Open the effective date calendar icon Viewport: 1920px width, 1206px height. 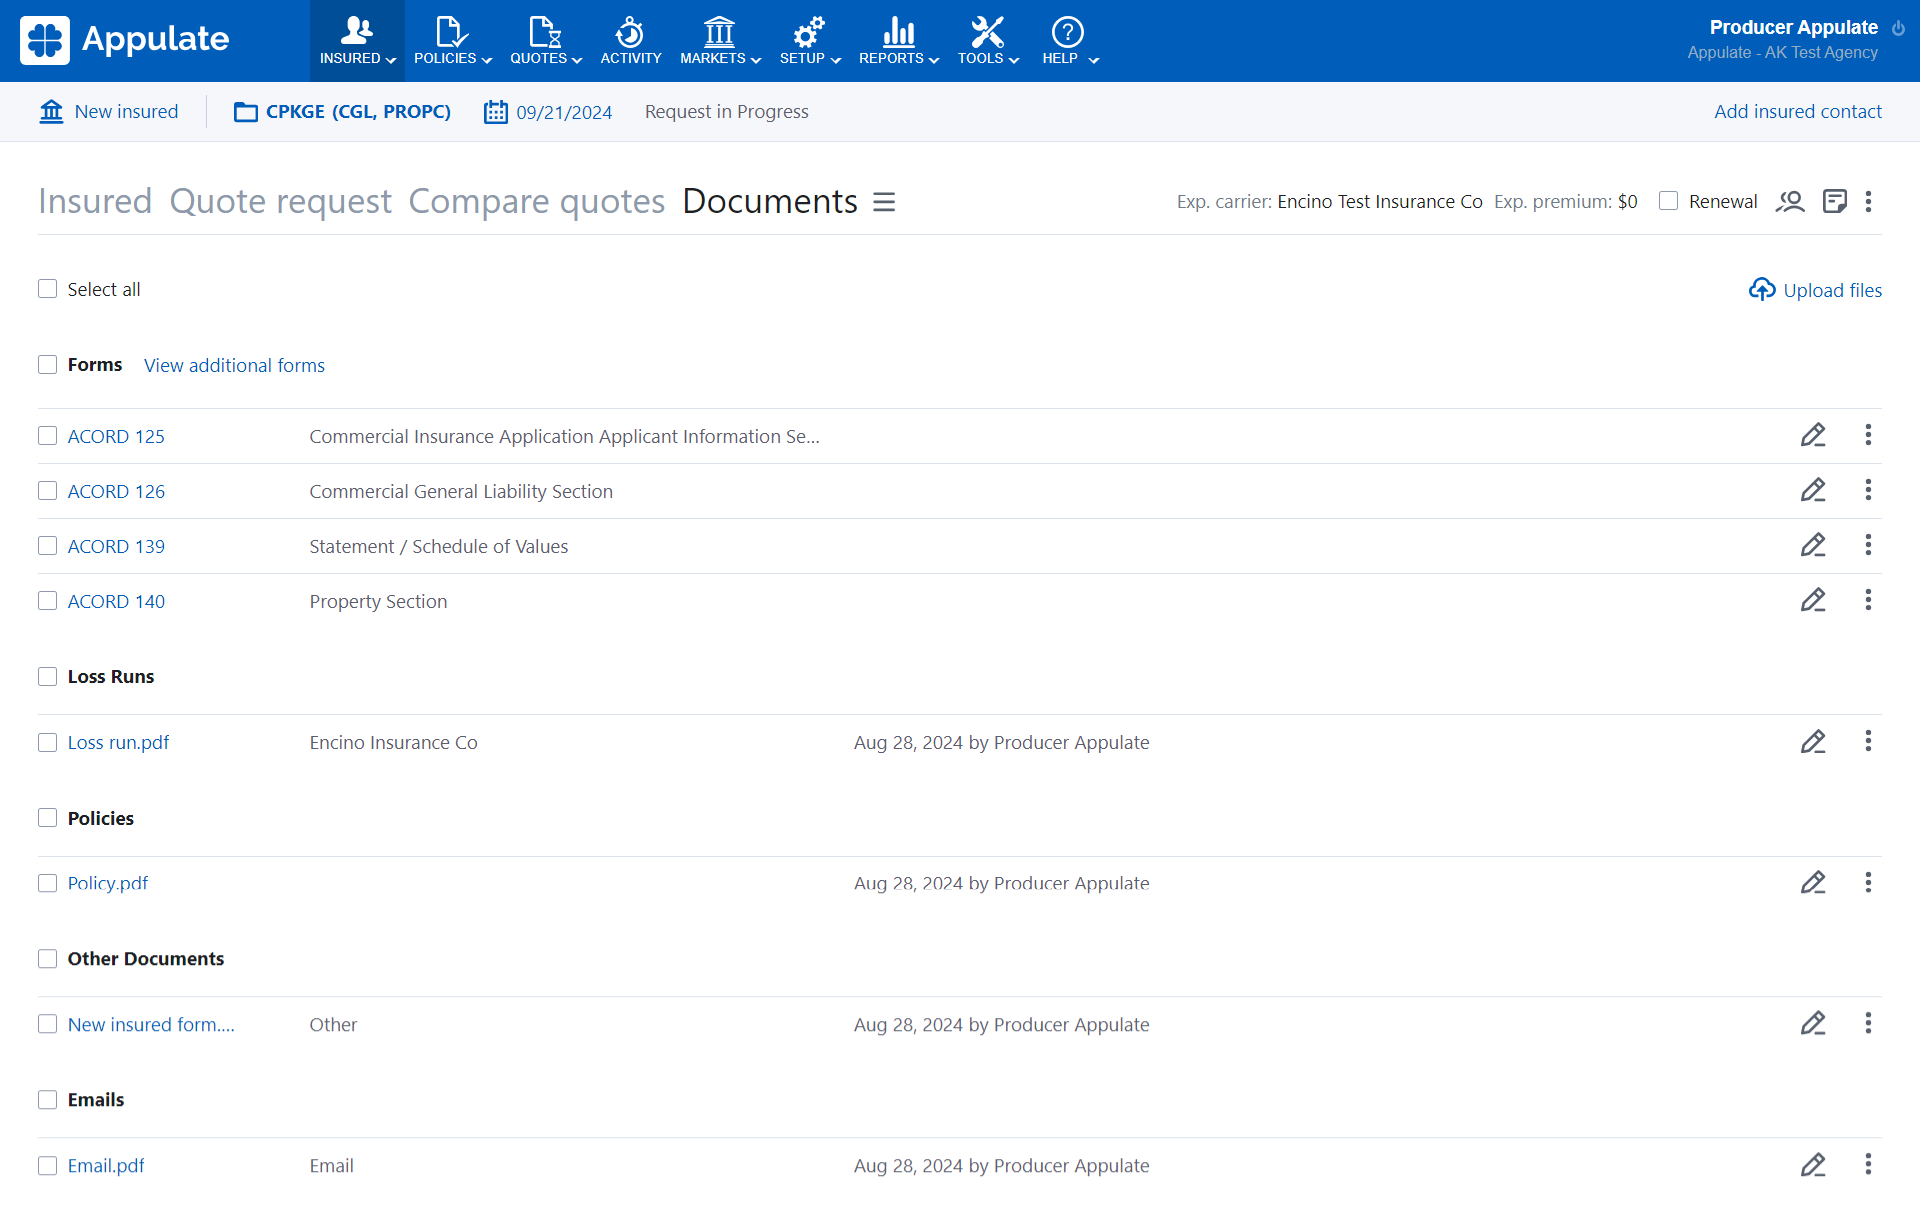click(x=495, y=112)
